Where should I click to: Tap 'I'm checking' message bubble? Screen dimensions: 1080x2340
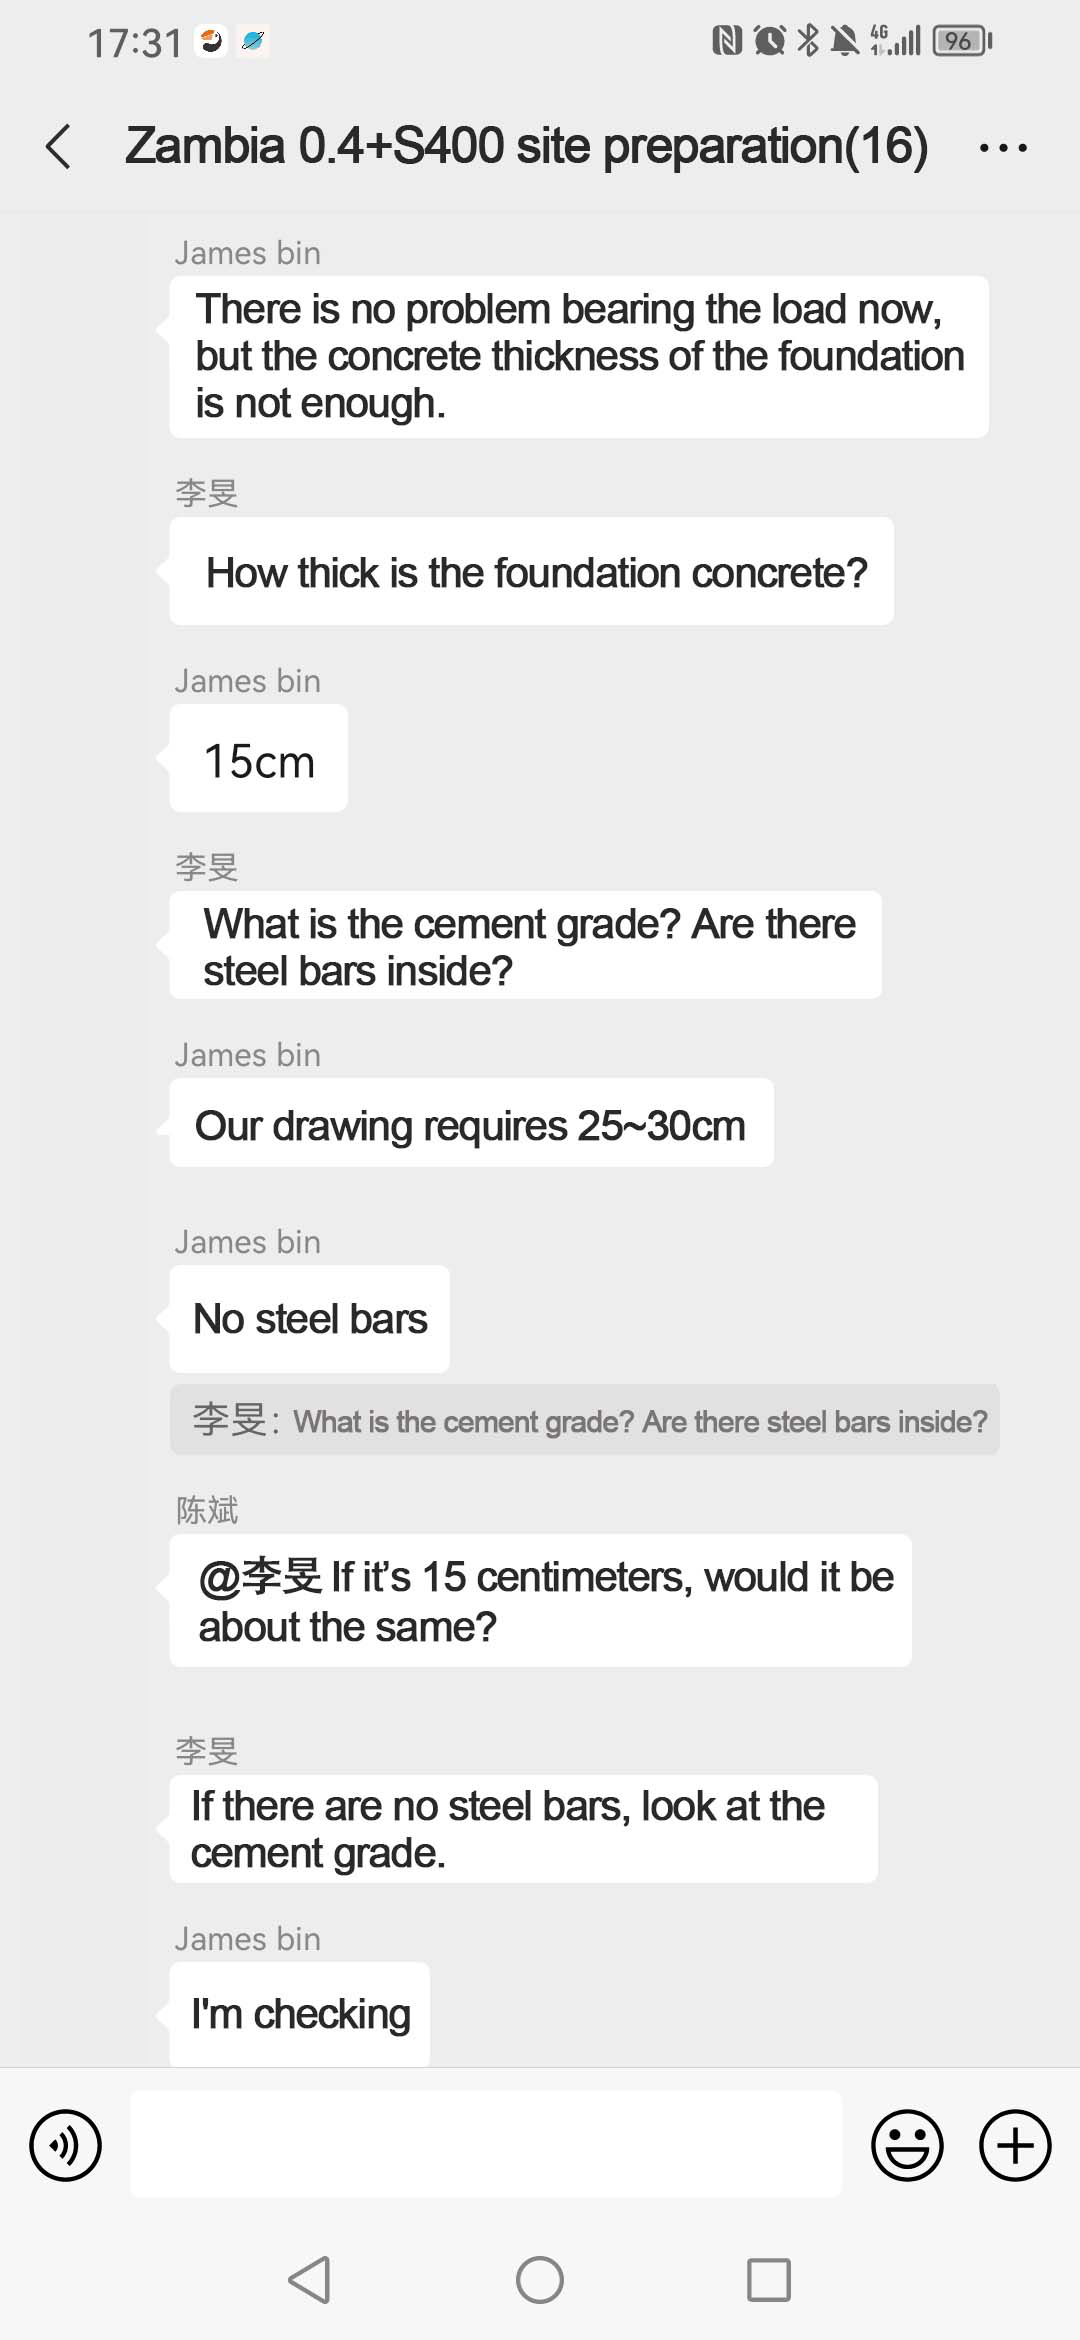coord(300,2013)
